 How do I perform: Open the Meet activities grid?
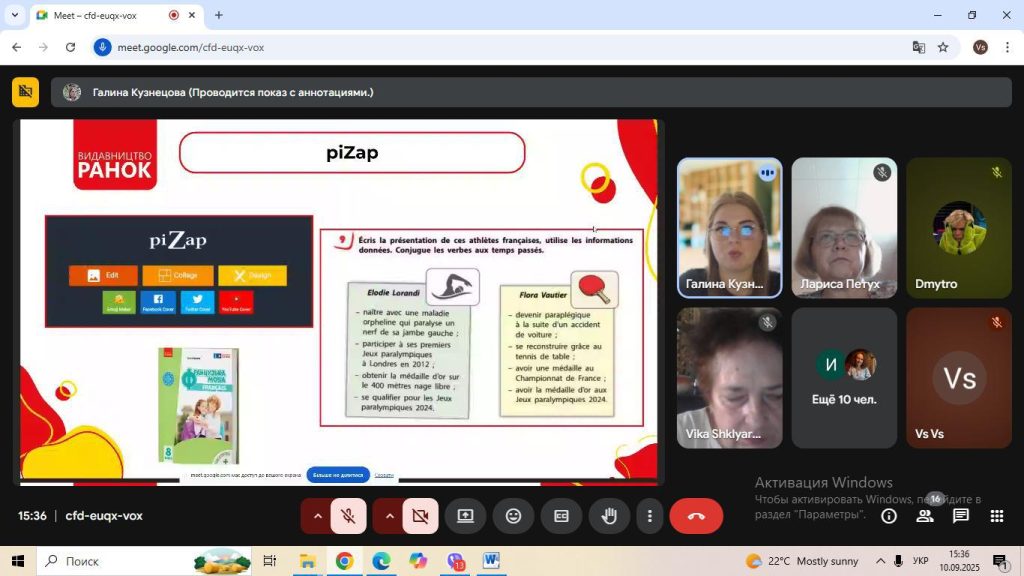[x=997, y=516]
